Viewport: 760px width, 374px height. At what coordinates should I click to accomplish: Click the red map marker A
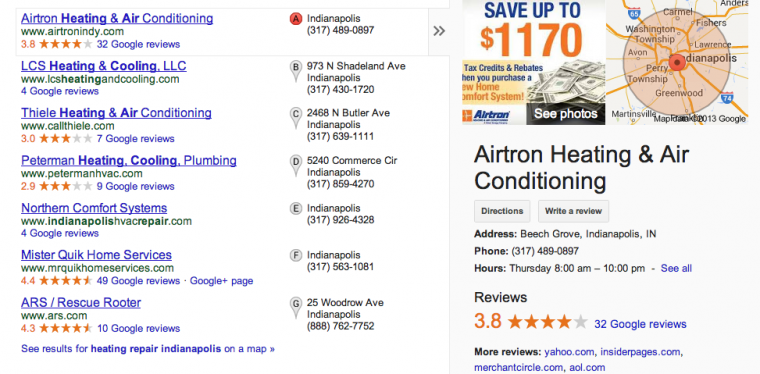click(x=296, y=19)
